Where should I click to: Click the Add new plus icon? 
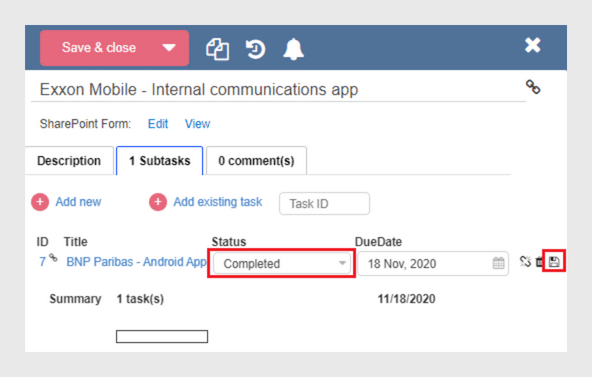click(40, 202)
